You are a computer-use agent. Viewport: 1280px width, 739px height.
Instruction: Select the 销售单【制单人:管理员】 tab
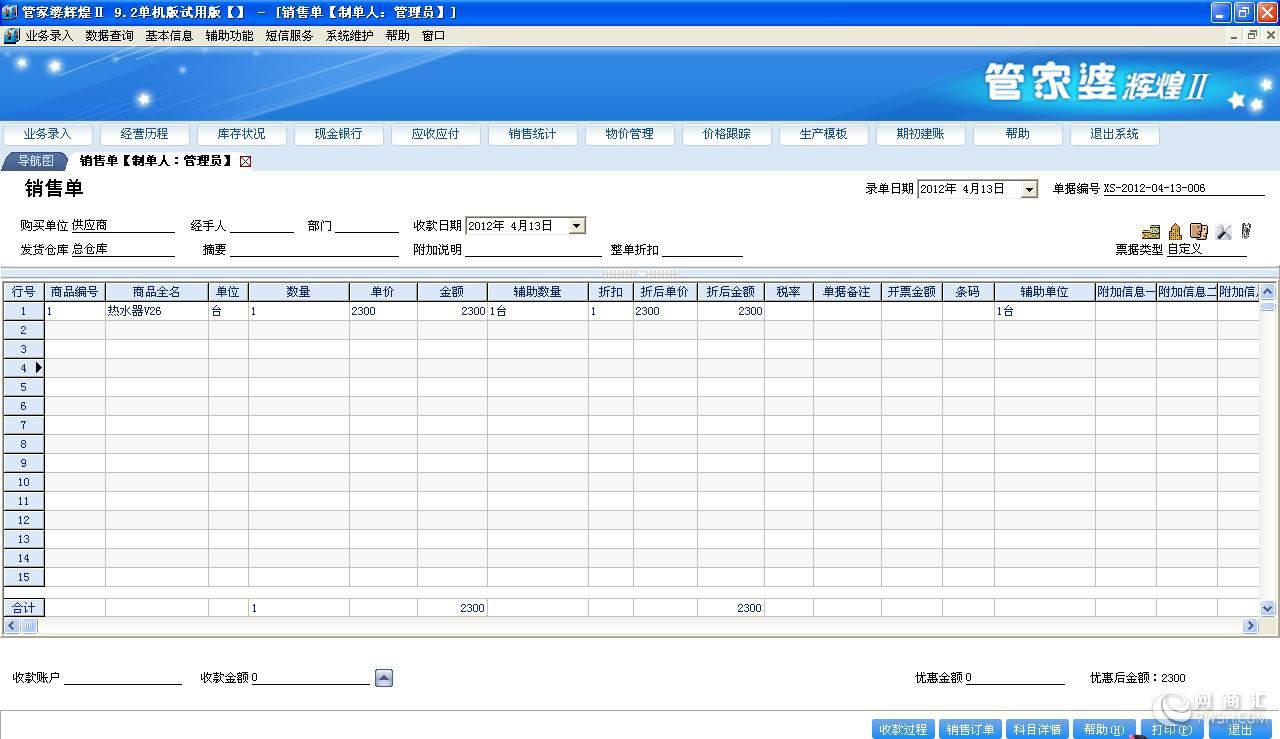(x=156, y=161)
